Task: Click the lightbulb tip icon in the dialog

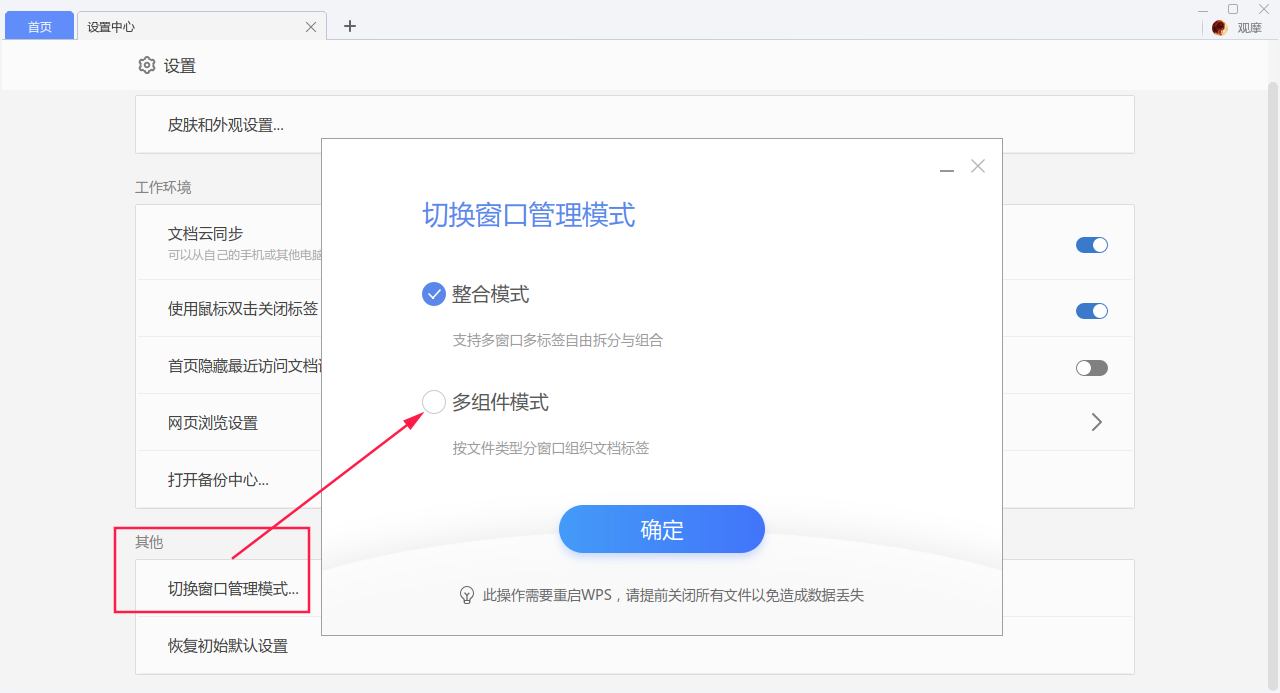Action: coord(466,594)
